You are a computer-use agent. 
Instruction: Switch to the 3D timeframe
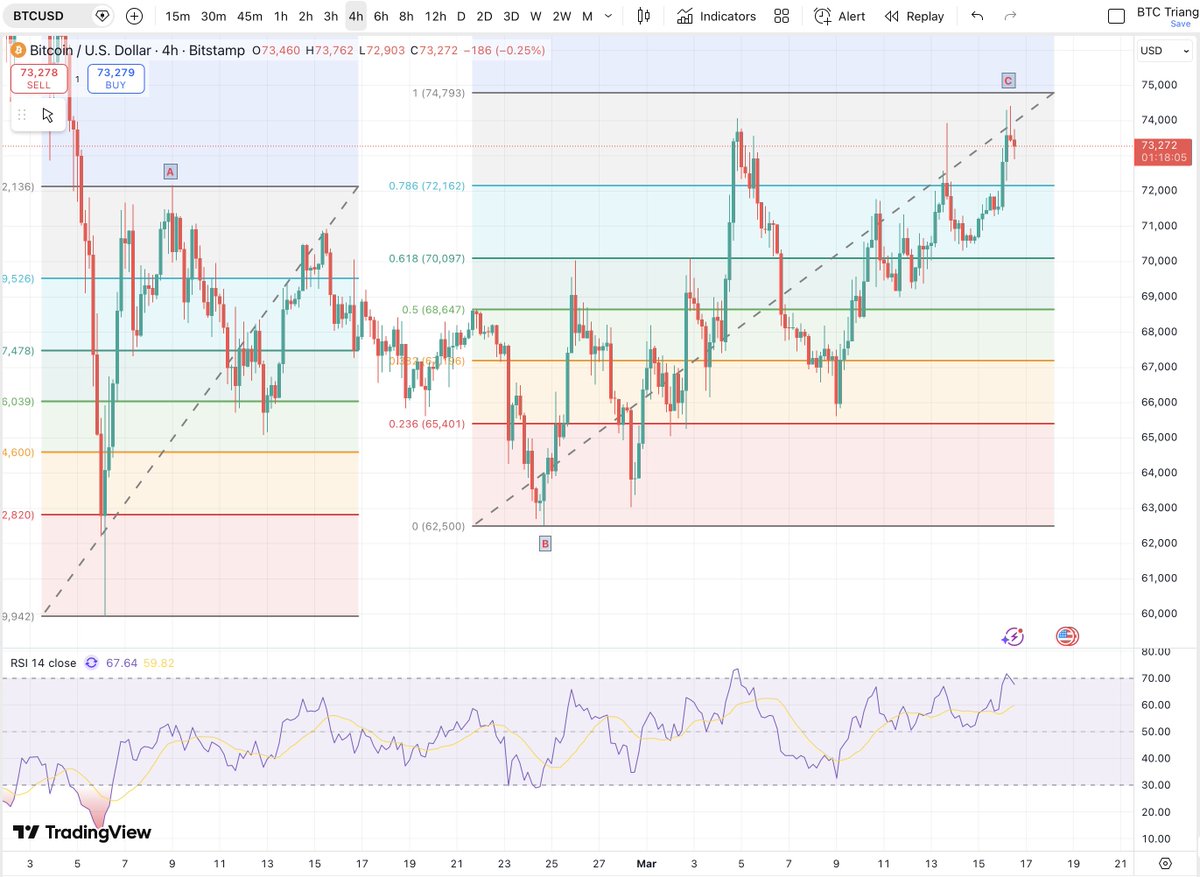click(511, 16)
